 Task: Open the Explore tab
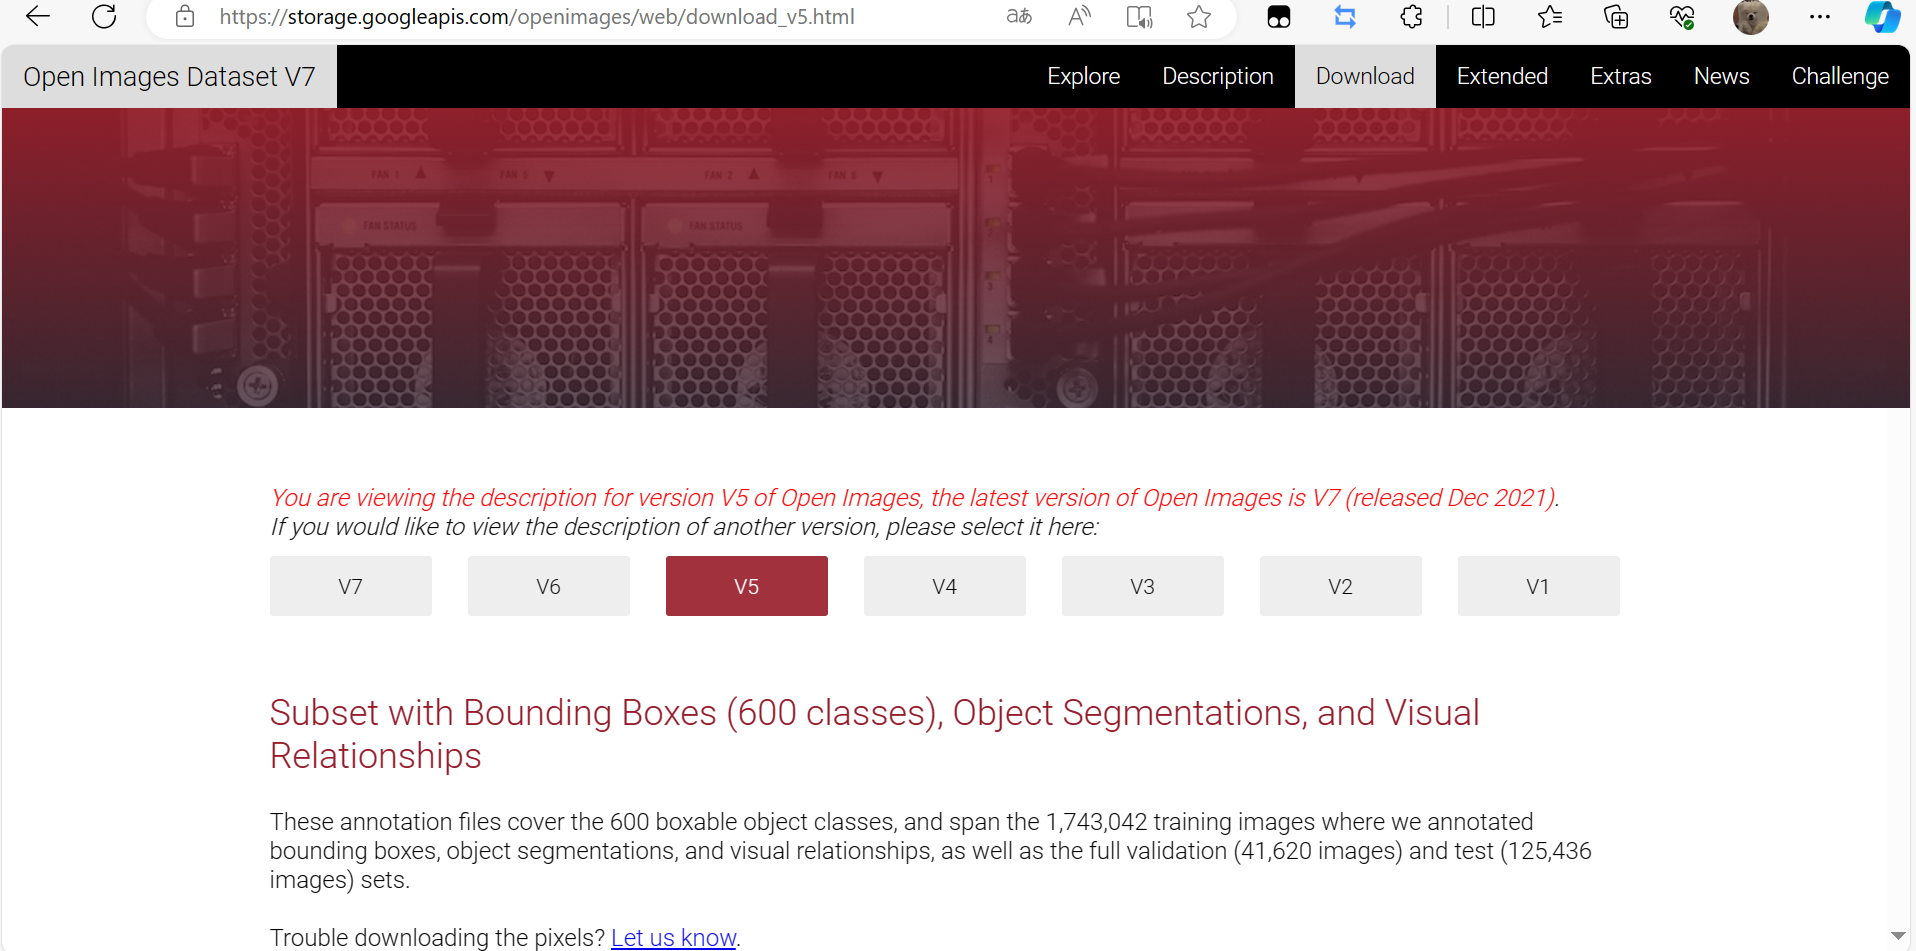point(1083,76)
